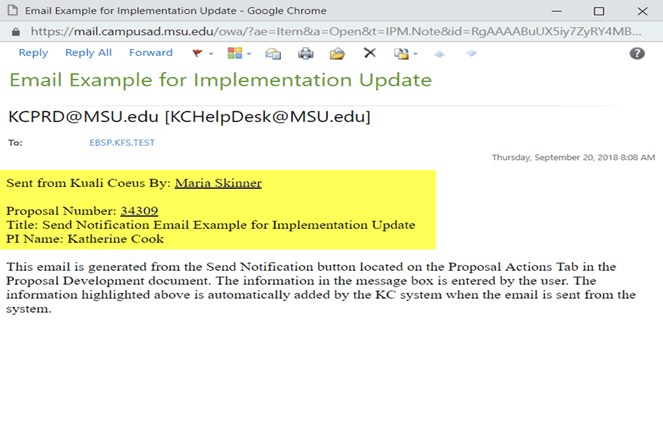The width and height of the screenshot is (663, 429).
Task: Click sender KCPRD@MSU.edu text
Action: coord(83,117)
